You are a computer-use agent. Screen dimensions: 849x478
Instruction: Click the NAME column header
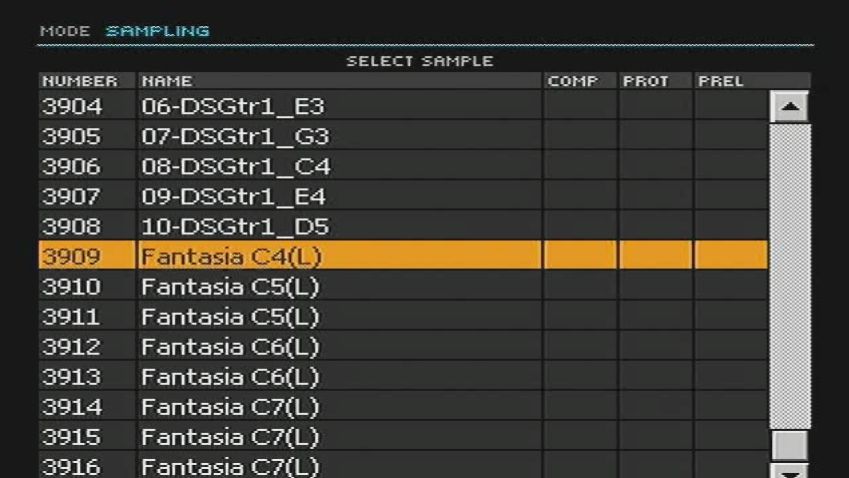click(167, 81)
